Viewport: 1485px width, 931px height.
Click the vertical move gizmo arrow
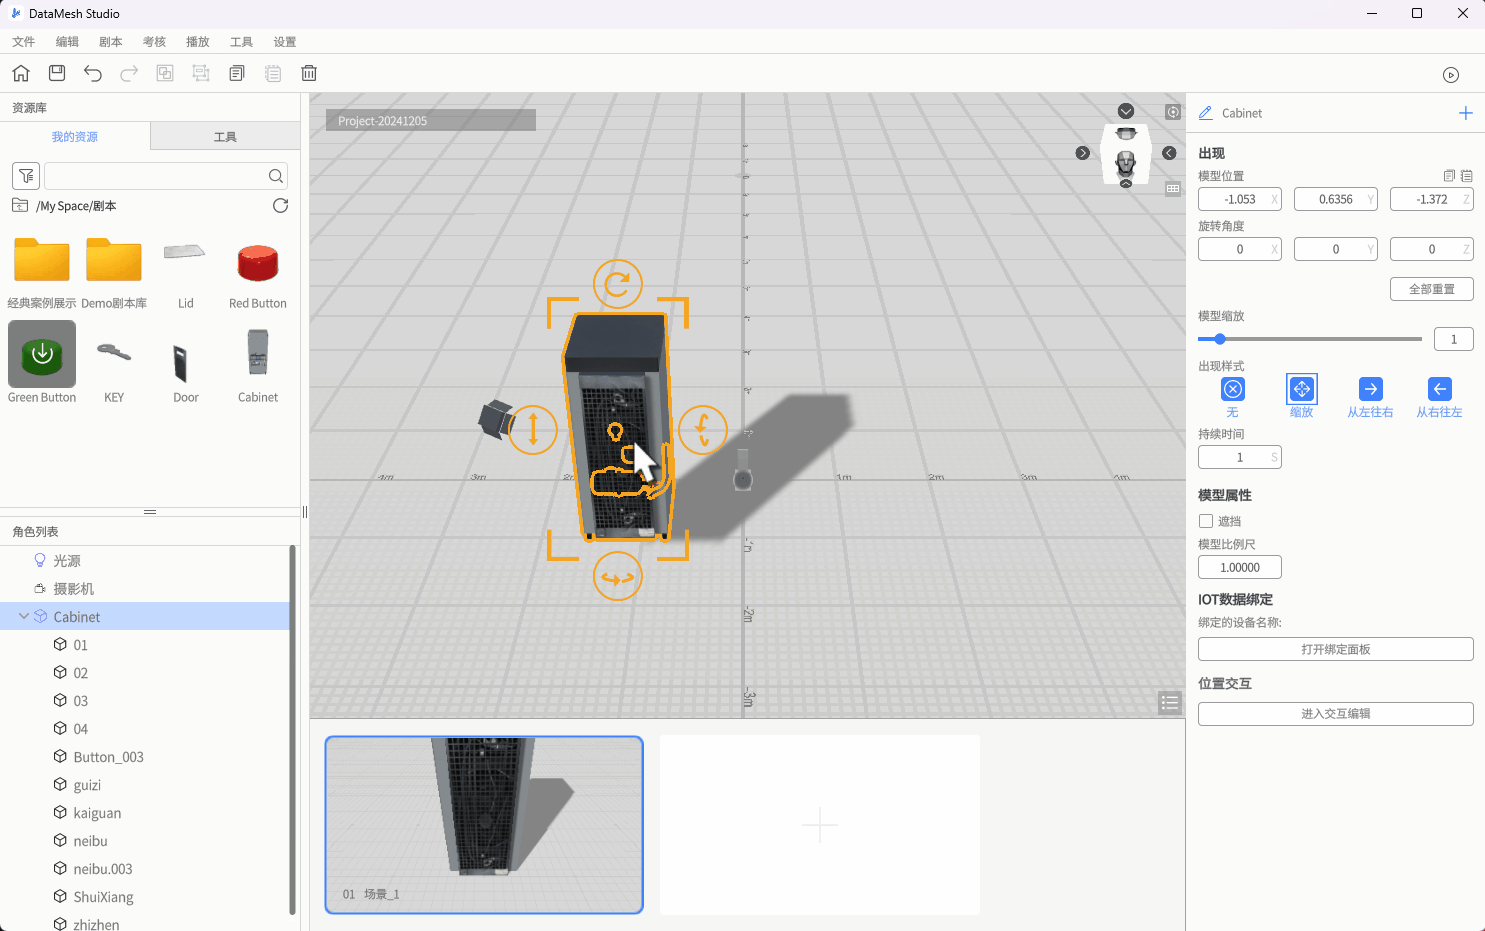(x=533, y=429)
